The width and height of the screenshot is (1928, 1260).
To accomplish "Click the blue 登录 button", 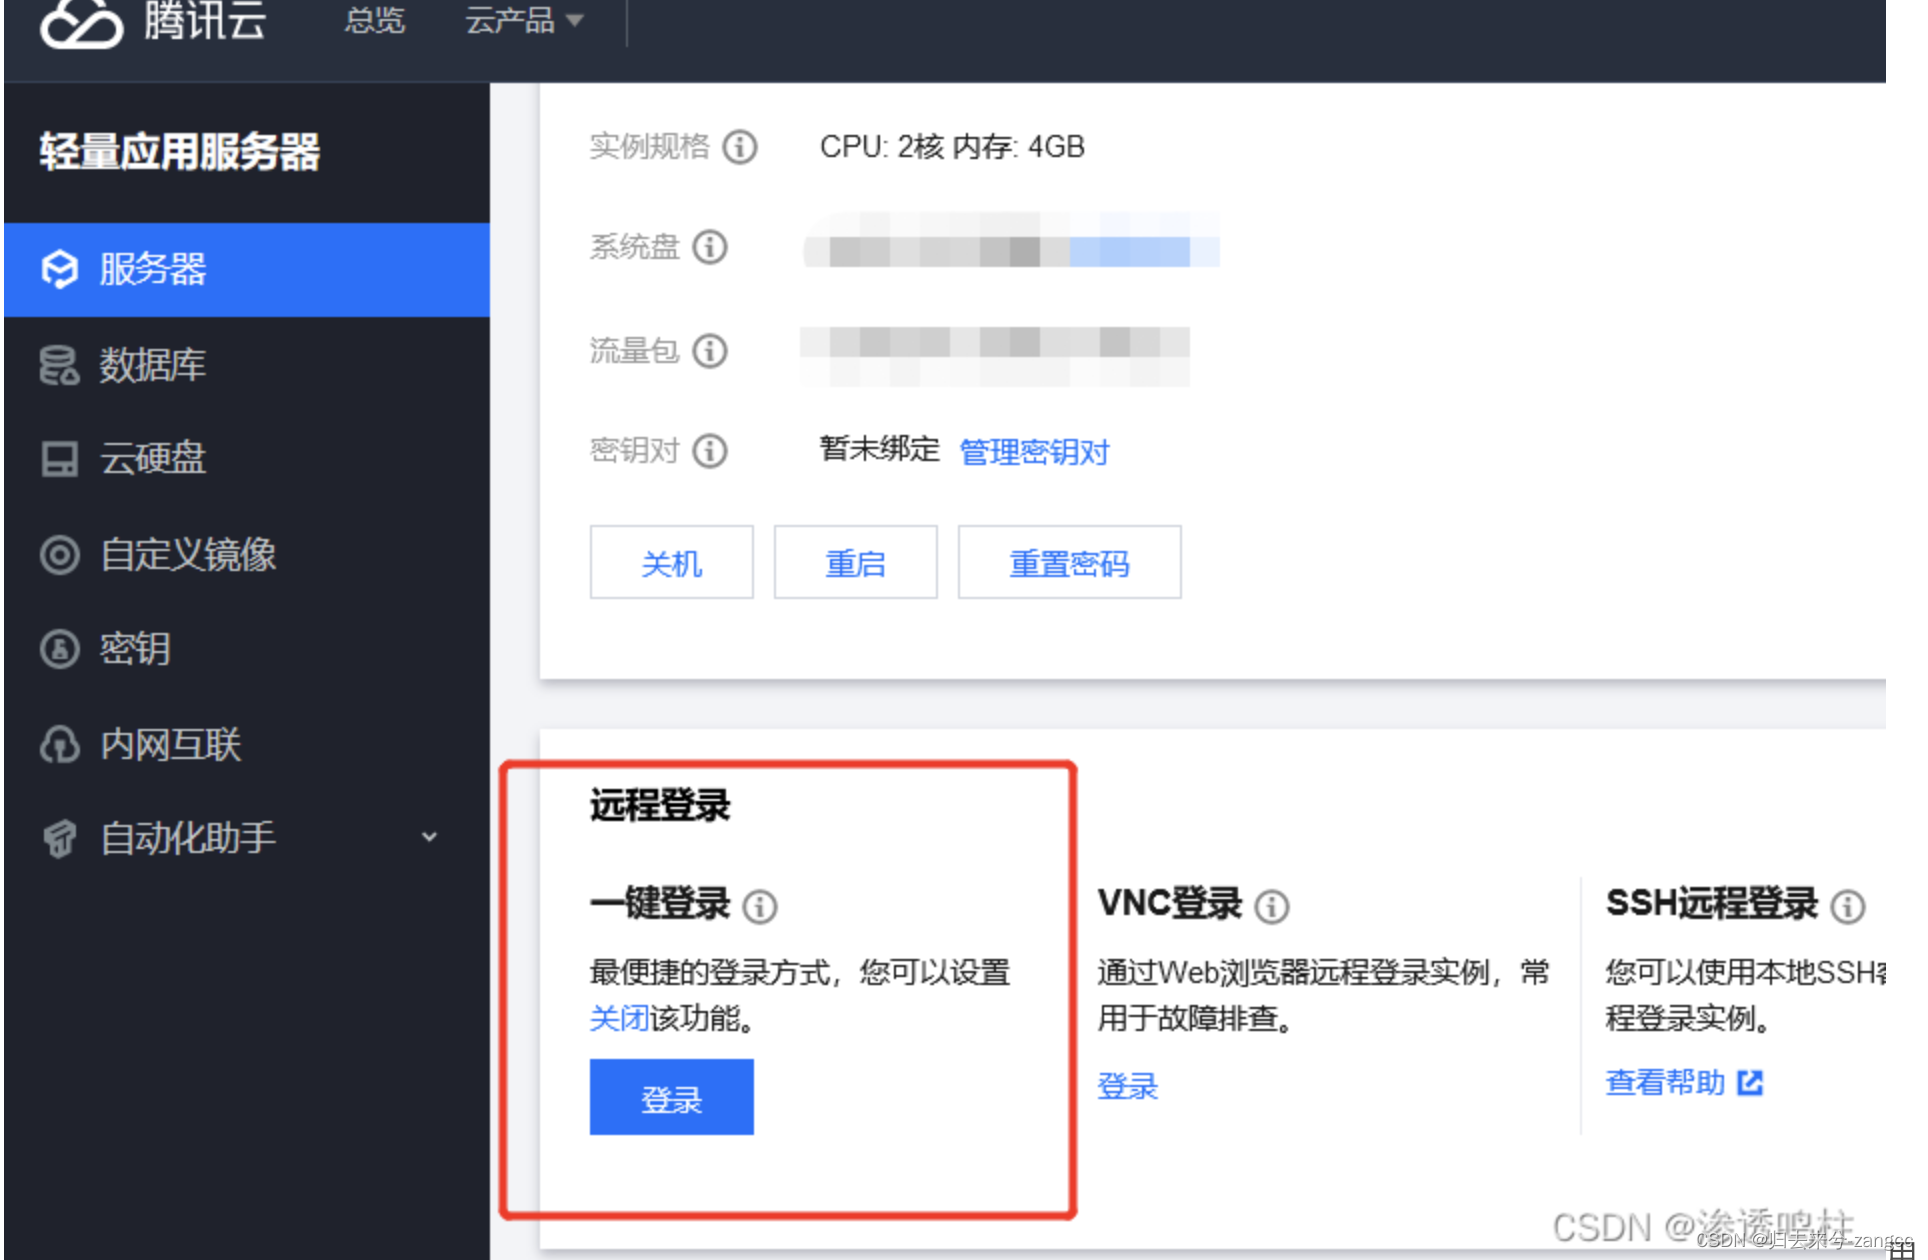I will pyautogui.click(x=671, y=1097).
